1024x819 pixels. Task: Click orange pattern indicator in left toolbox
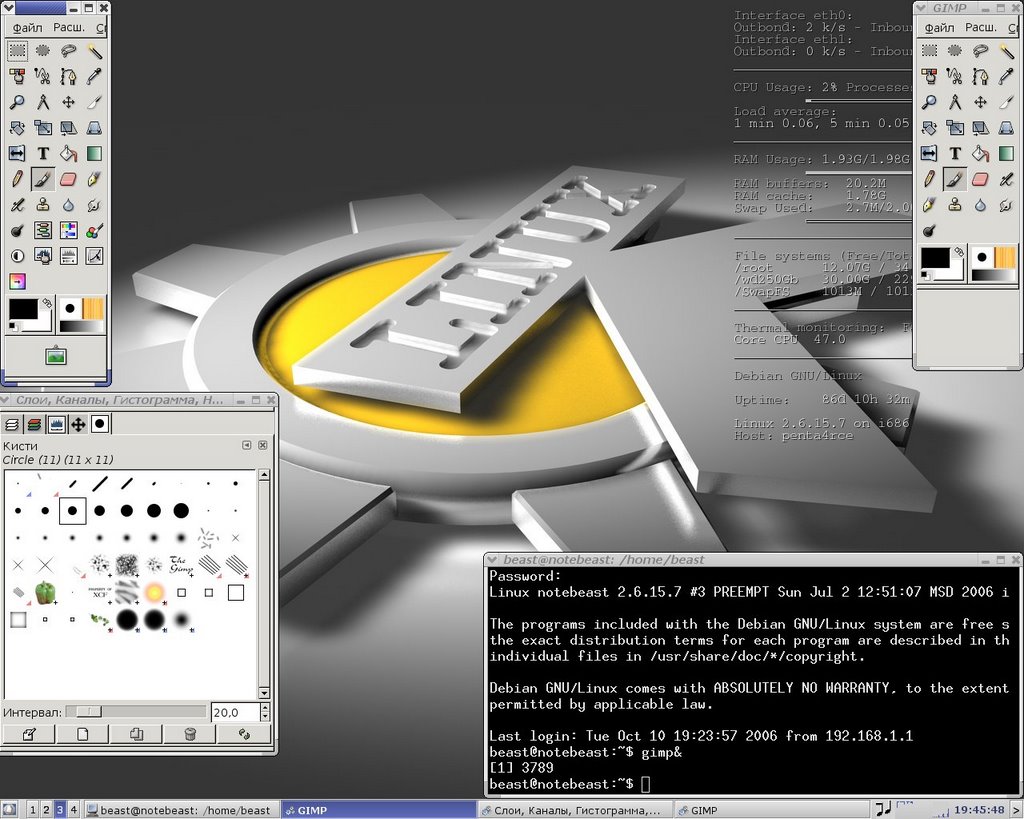[x=93, y=308]
